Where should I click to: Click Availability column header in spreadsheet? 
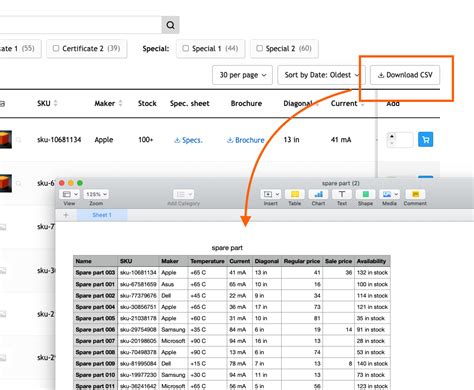(372, 261)
